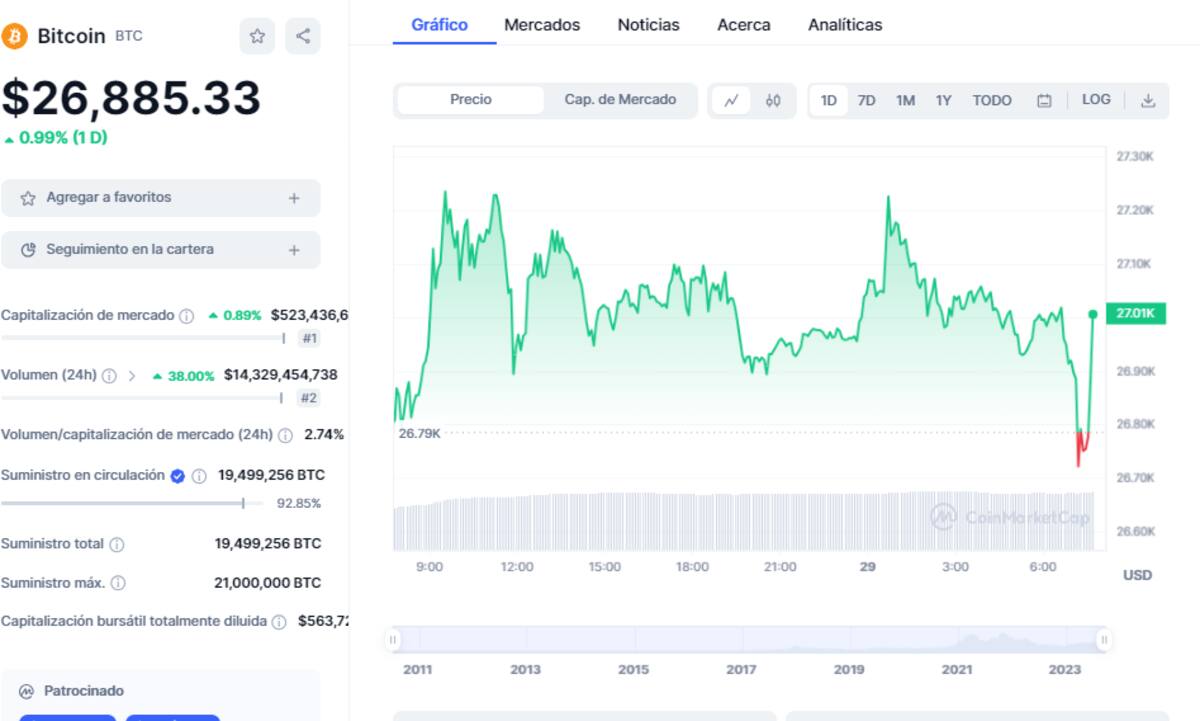Select the 7D time range
Screen dimensions: 1200x721
coord(867,100)
